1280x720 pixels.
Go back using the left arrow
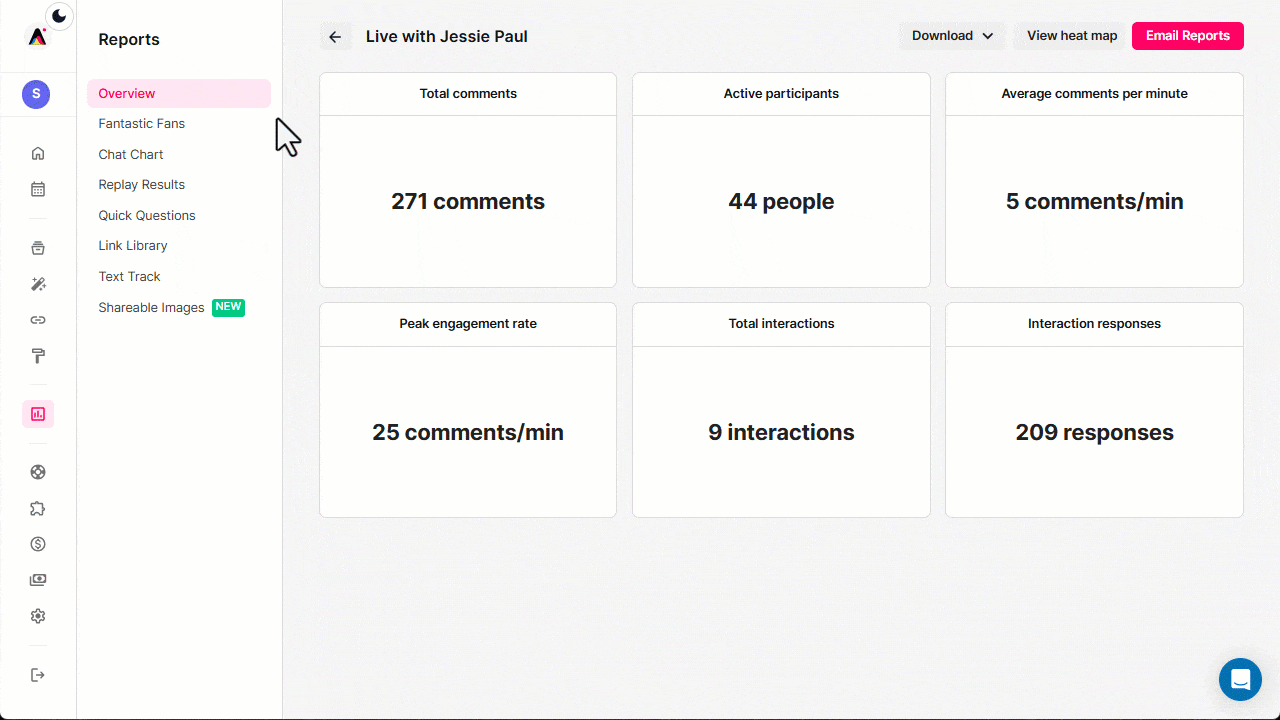pyautogui.click(x=335, y=37)
